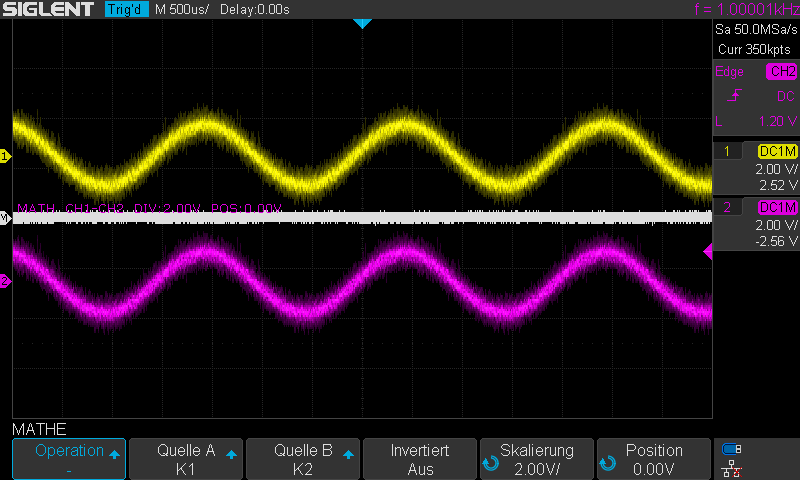
Task: Click the Delay:0.00s readout
Action: (x=255, y=9)
